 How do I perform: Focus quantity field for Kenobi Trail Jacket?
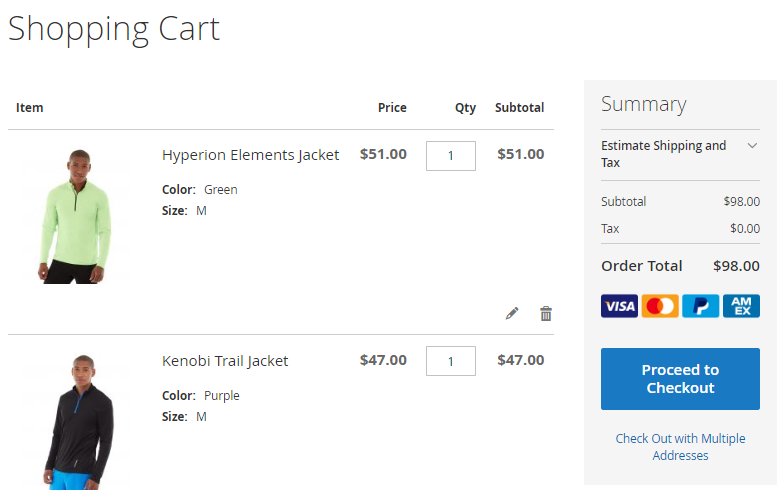click(451, 361)
